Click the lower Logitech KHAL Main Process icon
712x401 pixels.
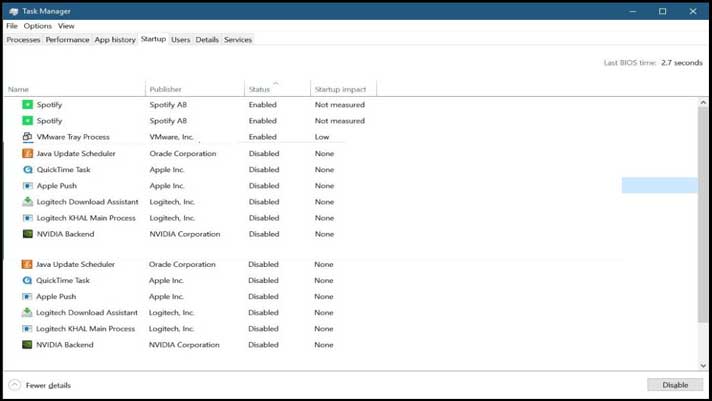click(x=27, y=329)
